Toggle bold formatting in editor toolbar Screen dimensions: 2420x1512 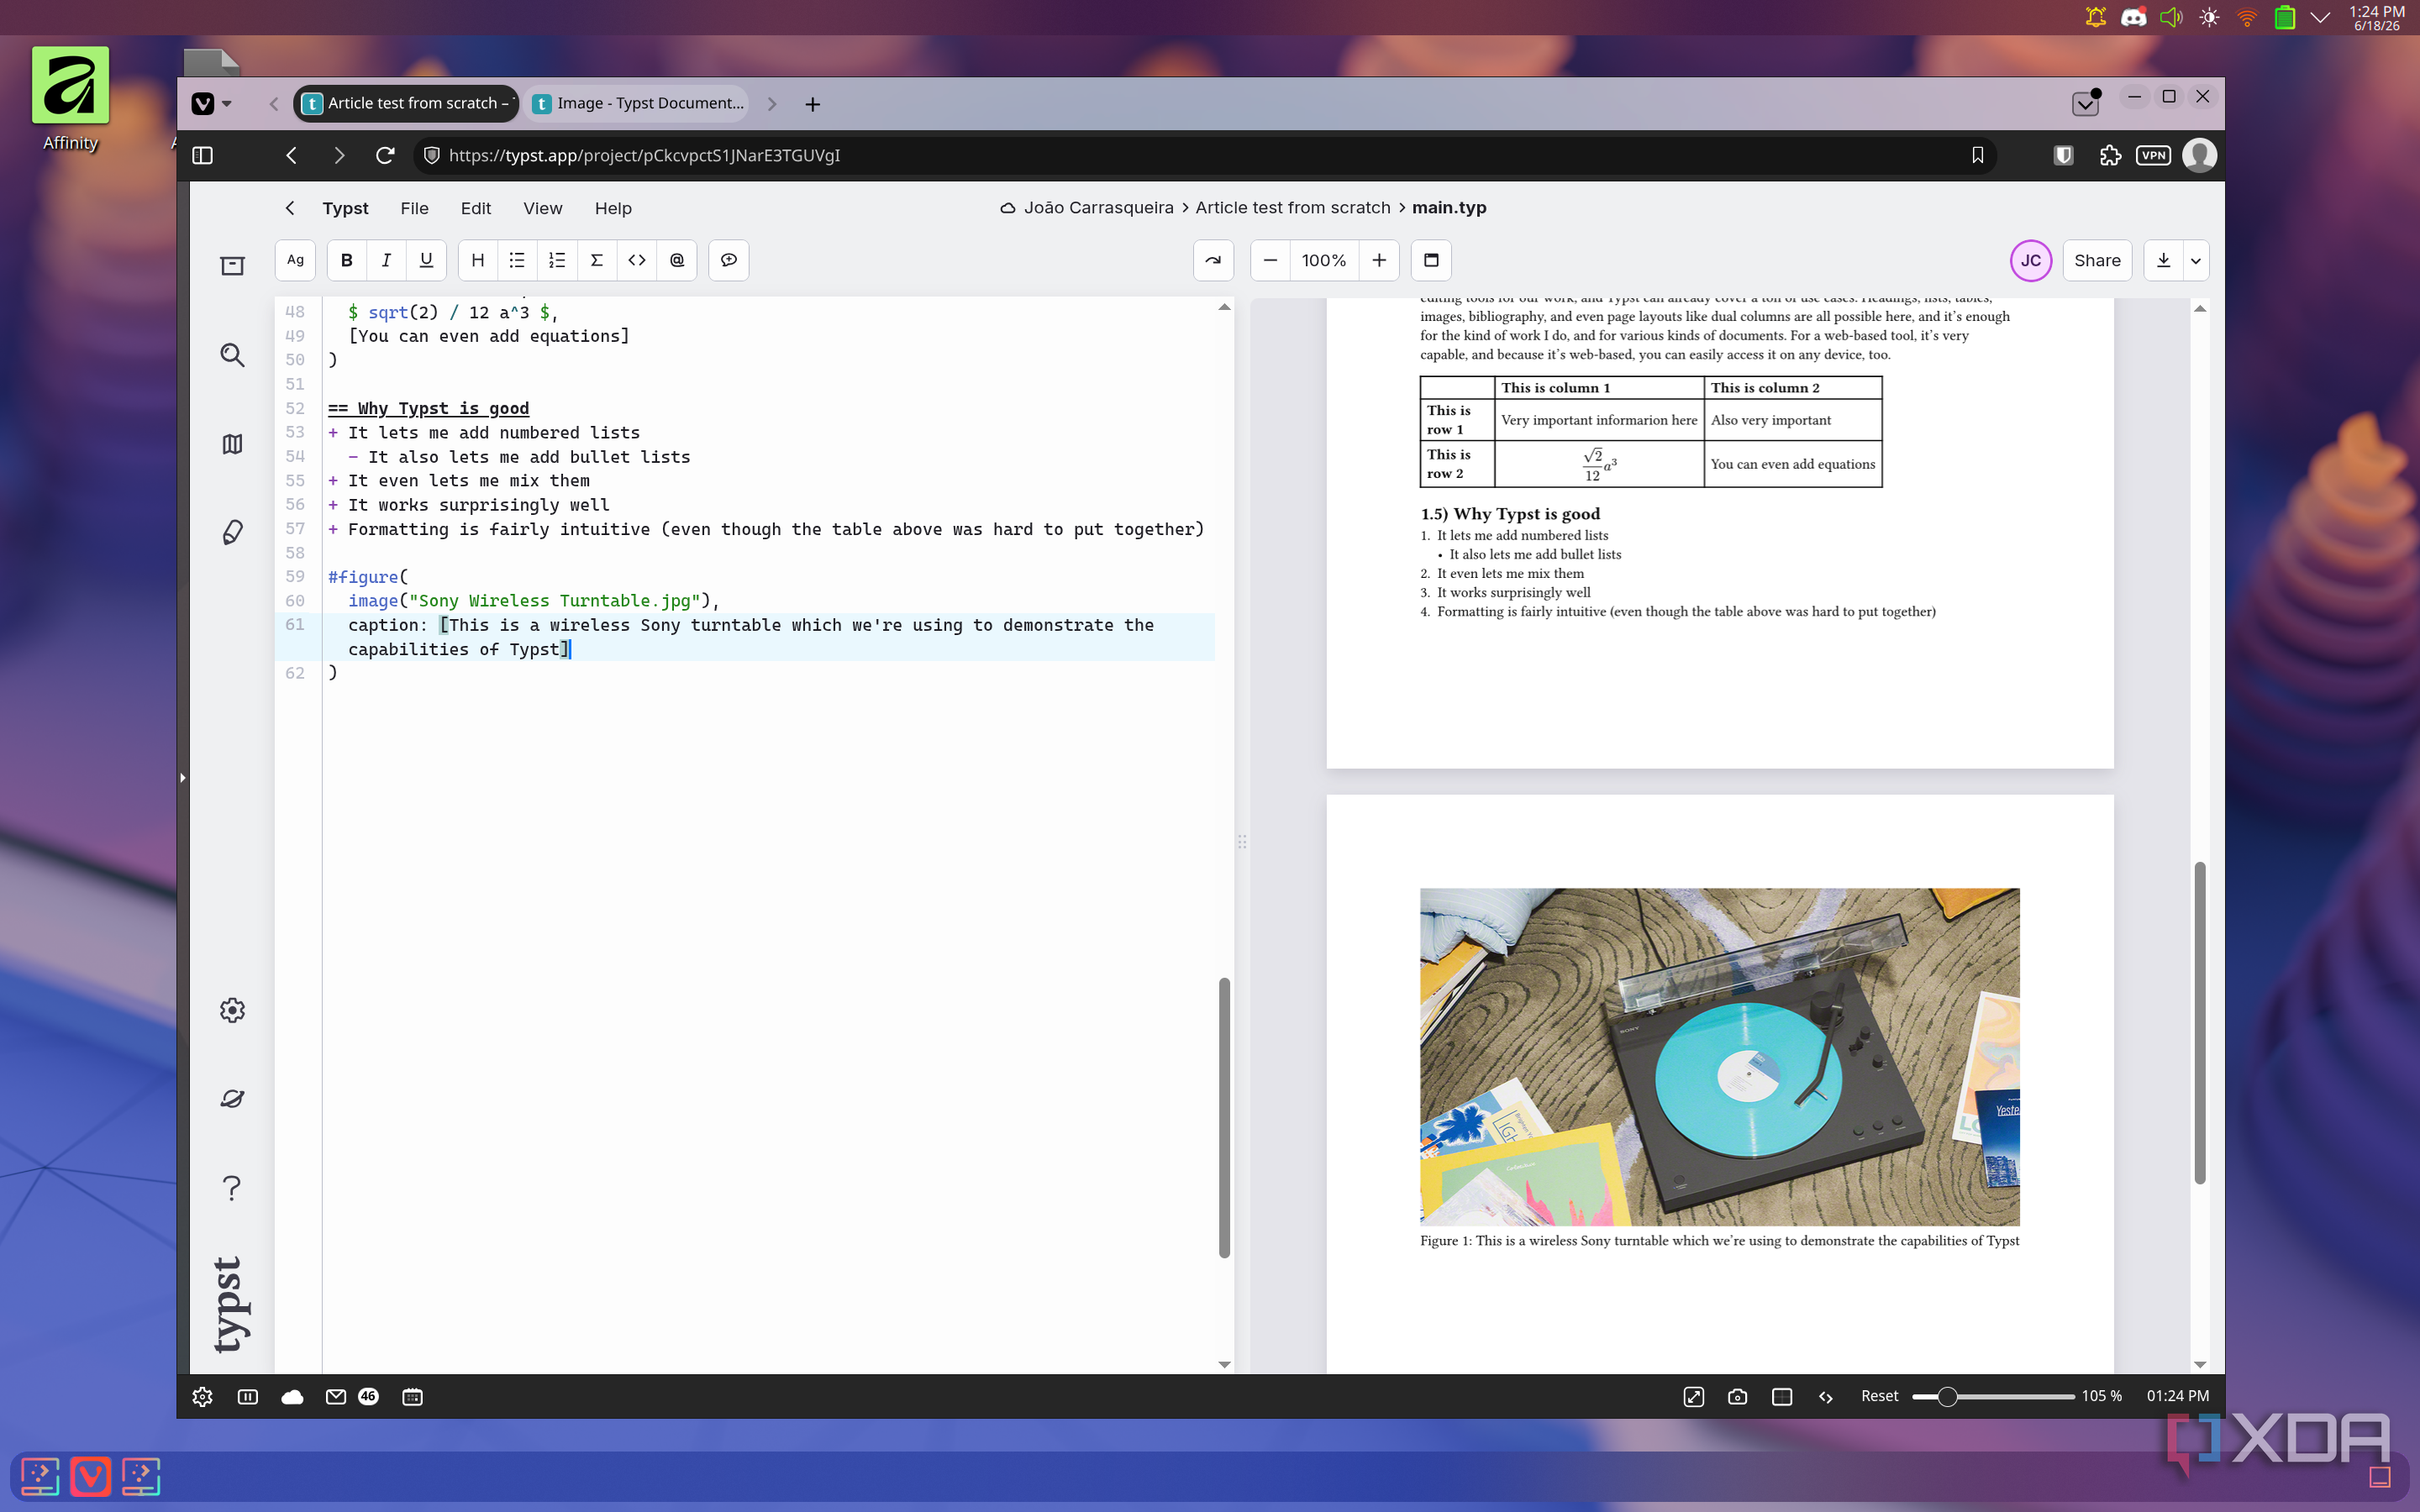[346, 260]
